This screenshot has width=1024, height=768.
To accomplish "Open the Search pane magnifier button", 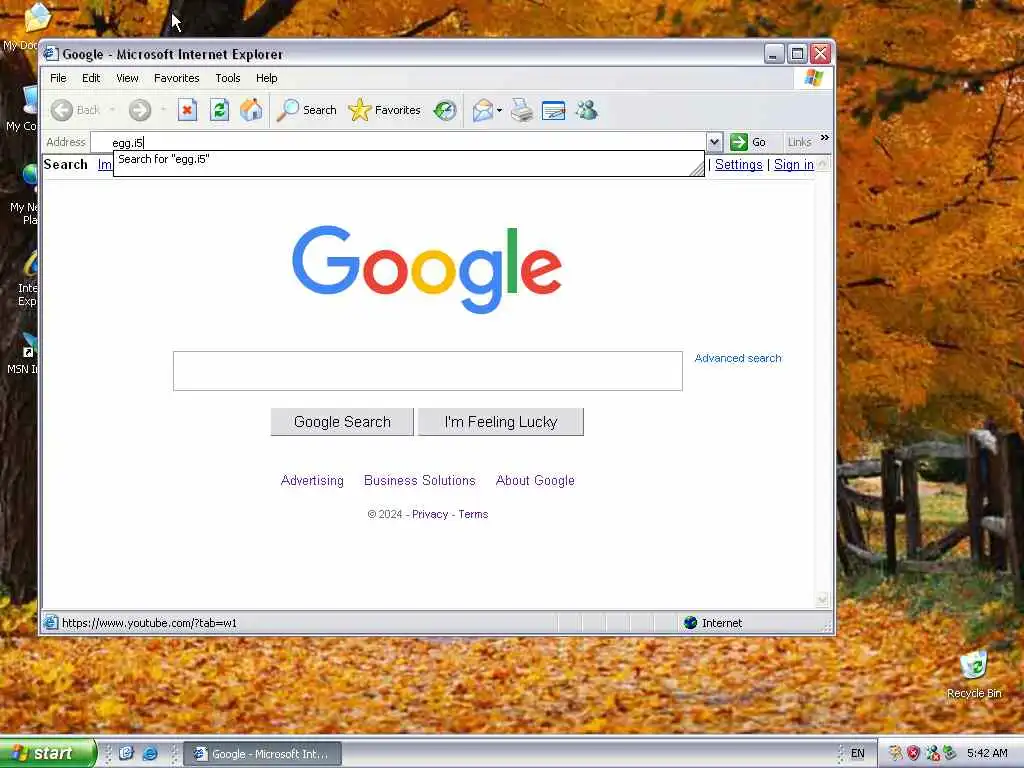I will [306, 110].
